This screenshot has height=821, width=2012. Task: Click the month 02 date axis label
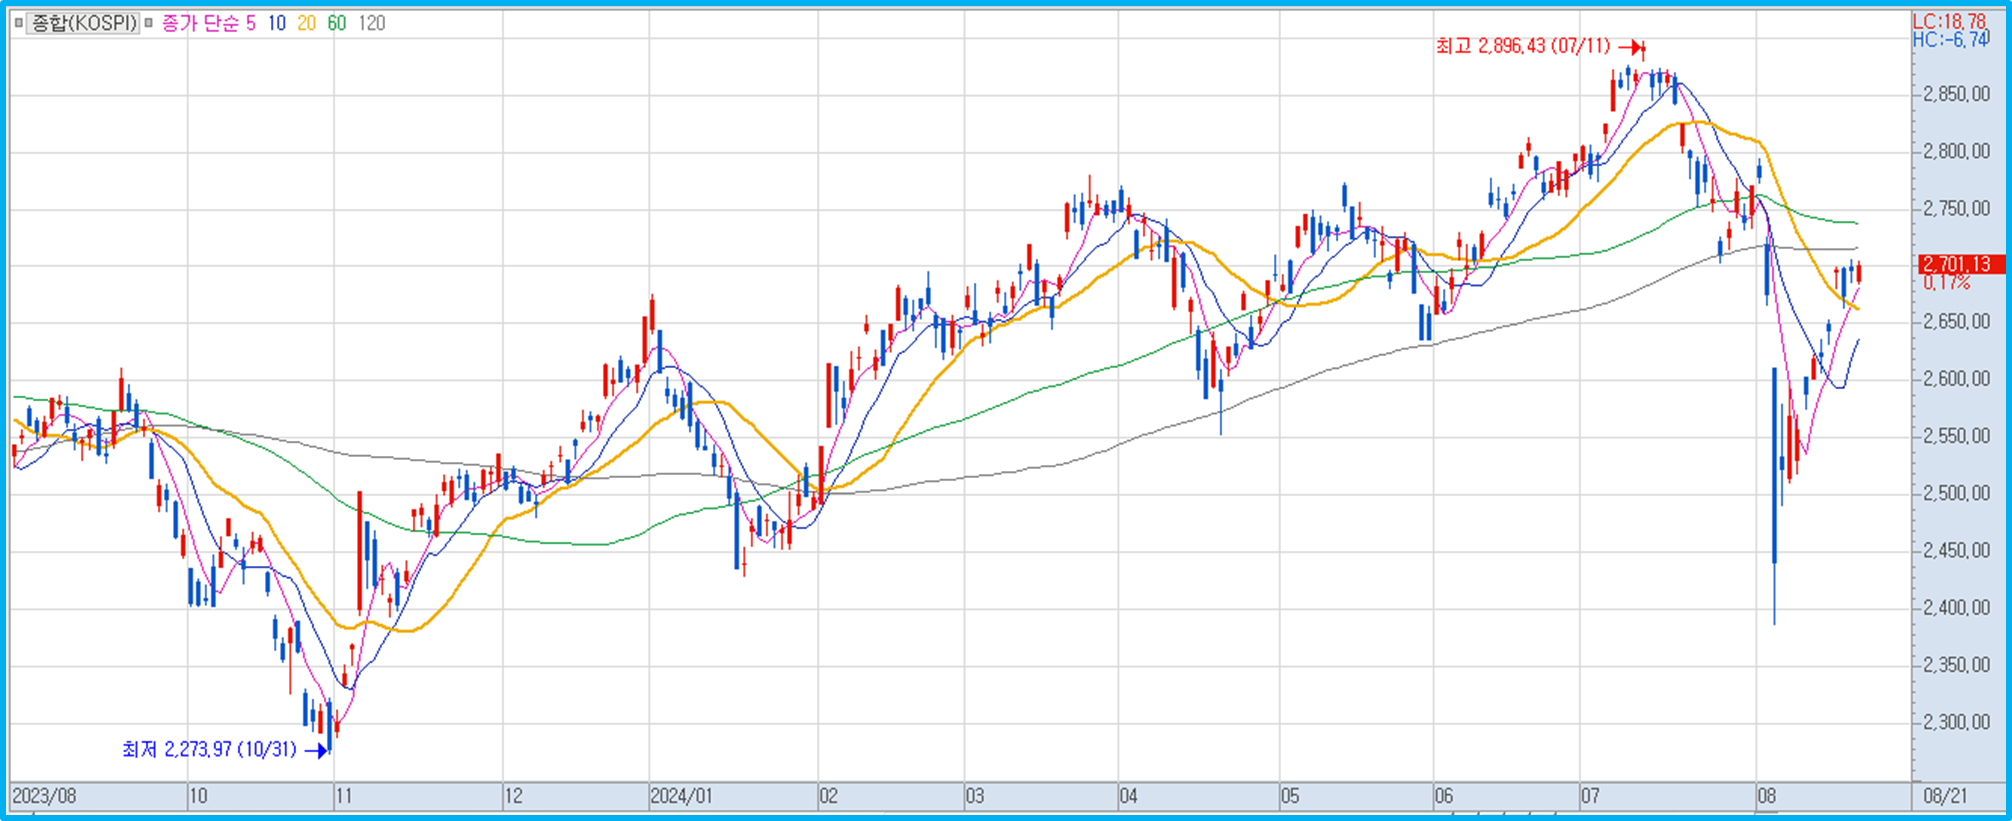829,797
